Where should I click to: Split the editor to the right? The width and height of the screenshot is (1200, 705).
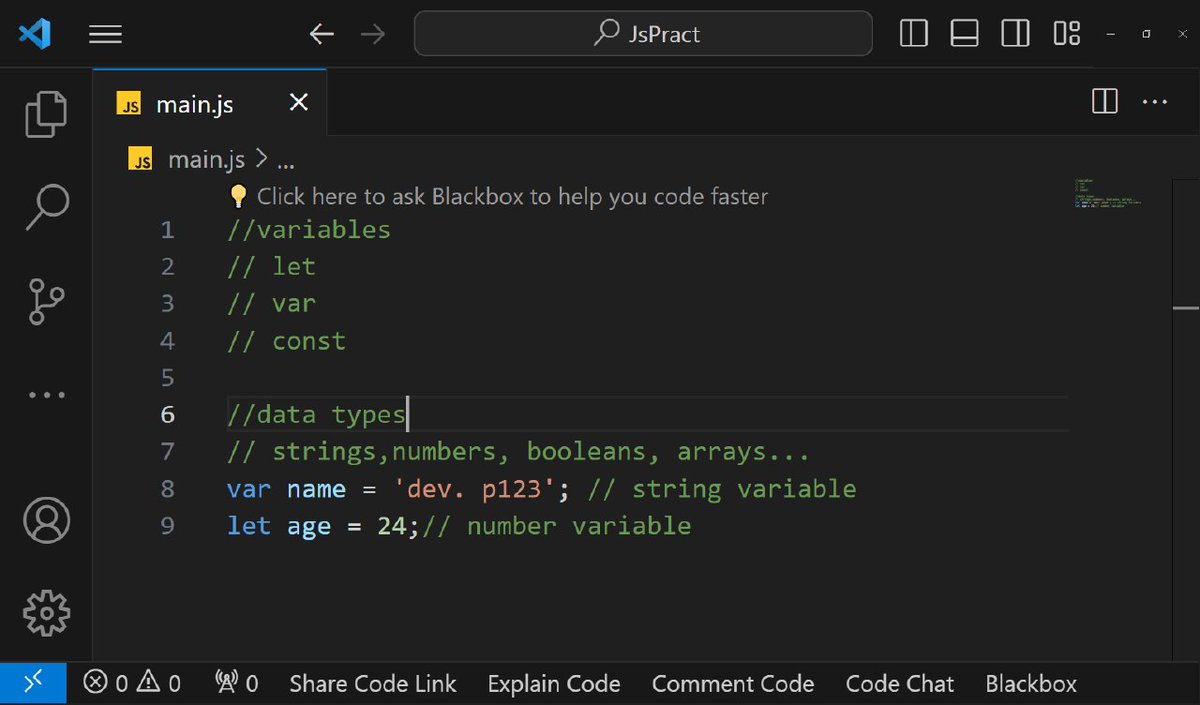[x=1105, y=101]
